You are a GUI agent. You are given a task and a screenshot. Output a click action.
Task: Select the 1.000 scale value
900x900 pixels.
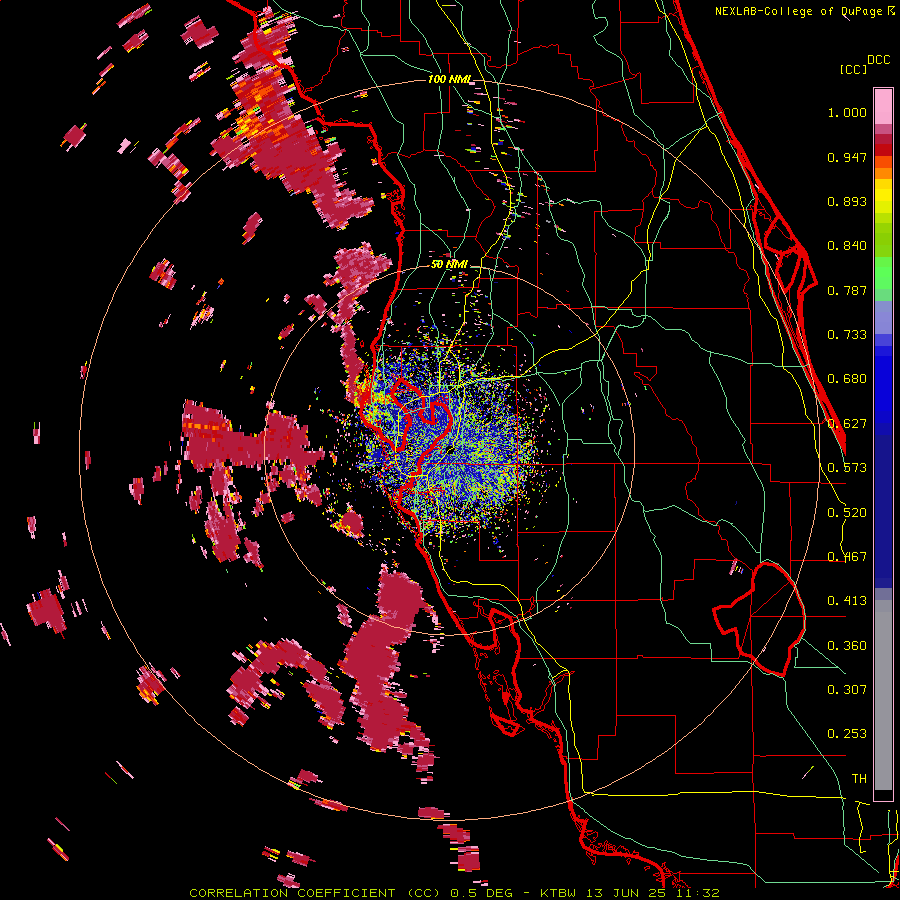pos(847,112)
